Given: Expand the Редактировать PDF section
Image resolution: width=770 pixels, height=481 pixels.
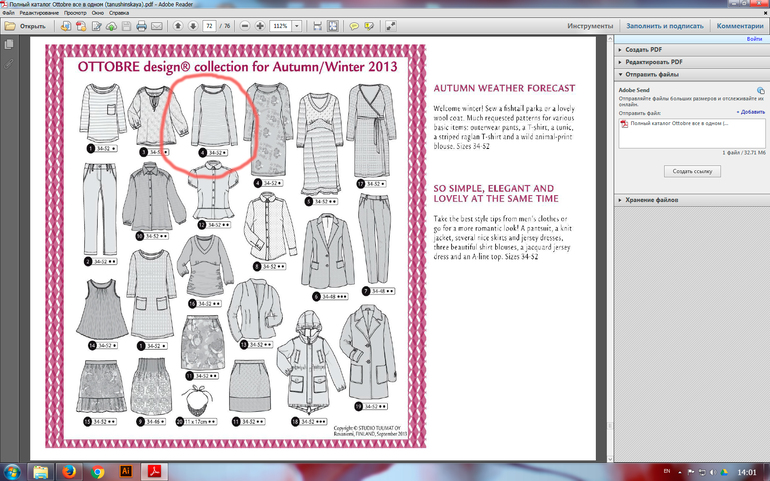Looking at the screenshot, I should coord(655,62).
